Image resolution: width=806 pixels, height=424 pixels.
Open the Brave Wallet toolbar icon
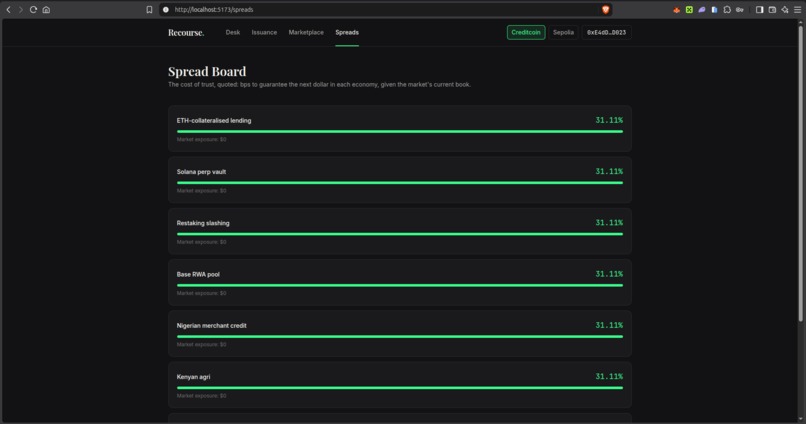pos(772,10)
